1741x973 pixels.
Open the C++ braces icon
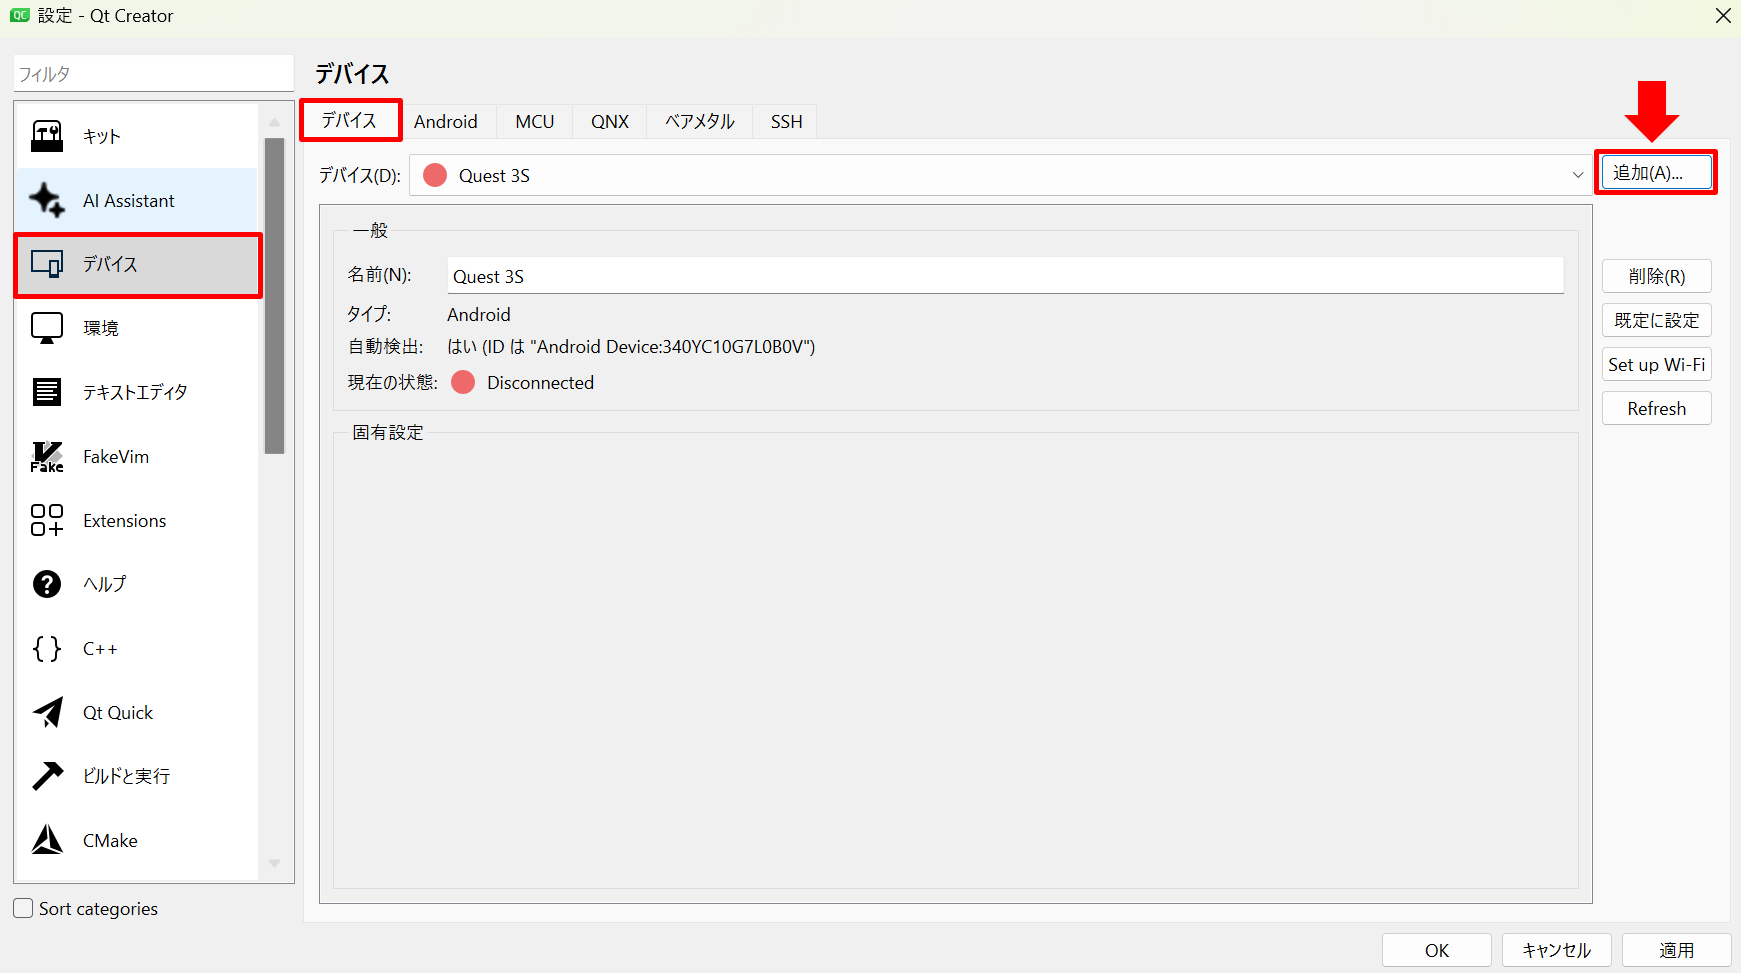tap(47, 649)
